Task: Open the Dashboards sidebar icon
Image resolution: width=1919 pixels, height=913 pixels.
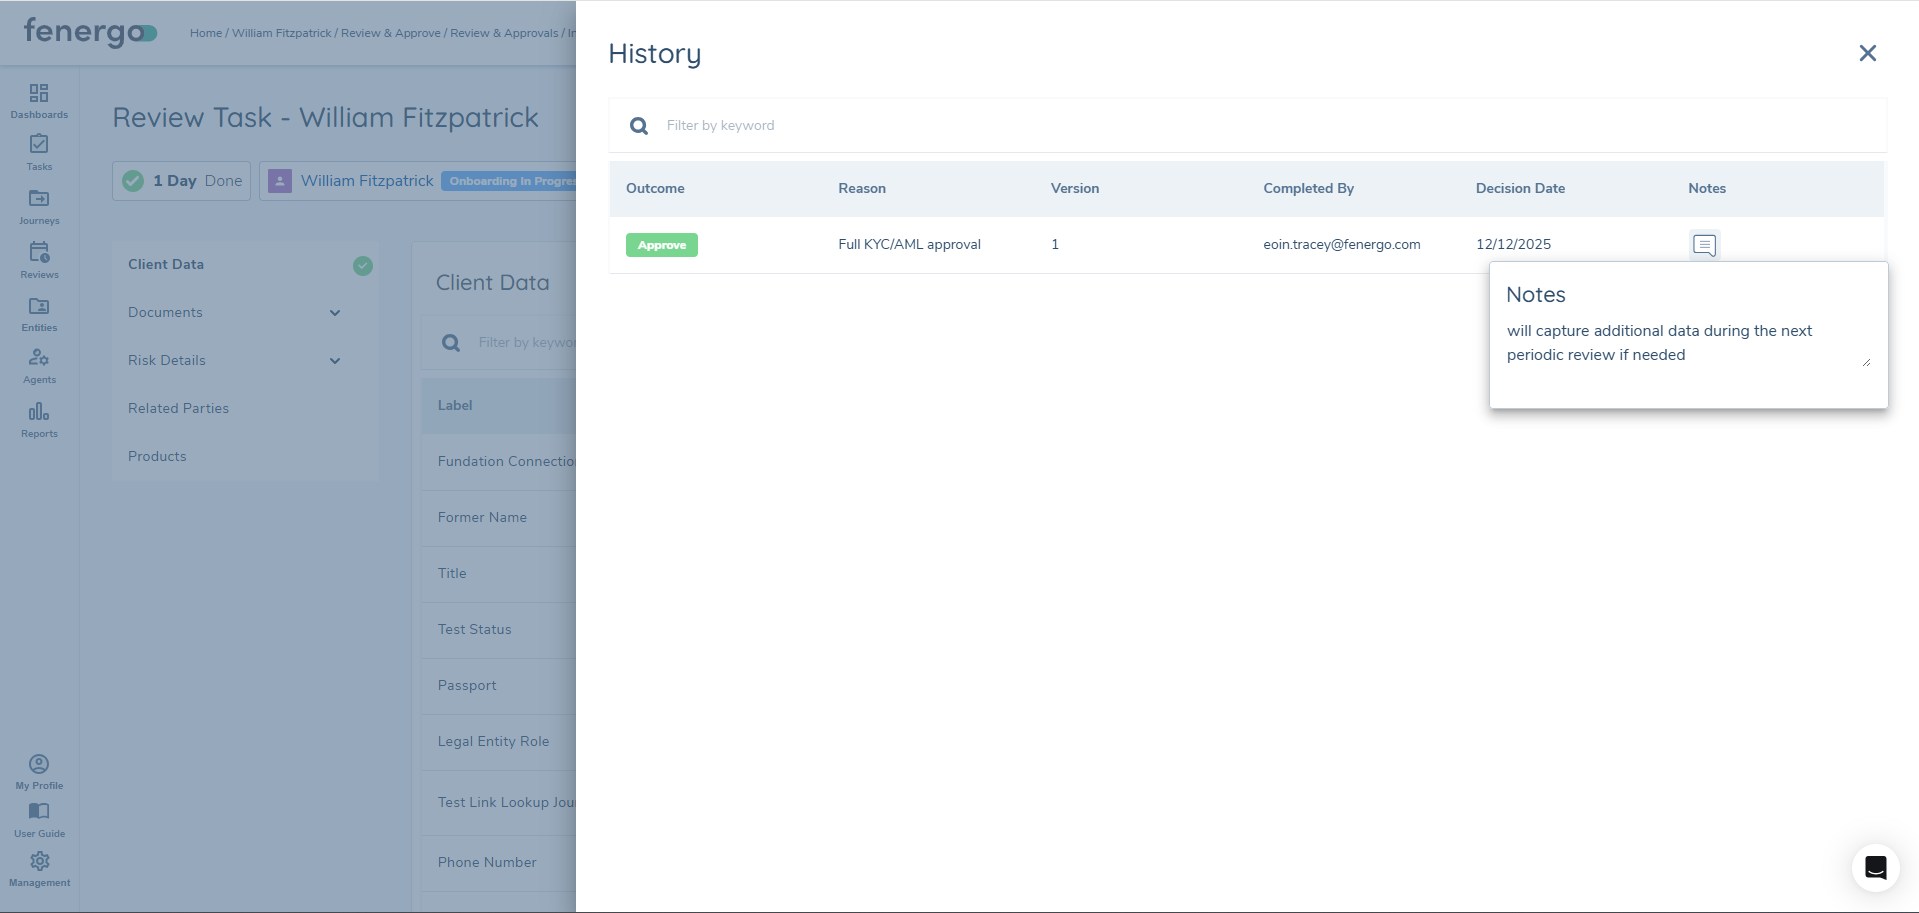Action: click(39, 100)
